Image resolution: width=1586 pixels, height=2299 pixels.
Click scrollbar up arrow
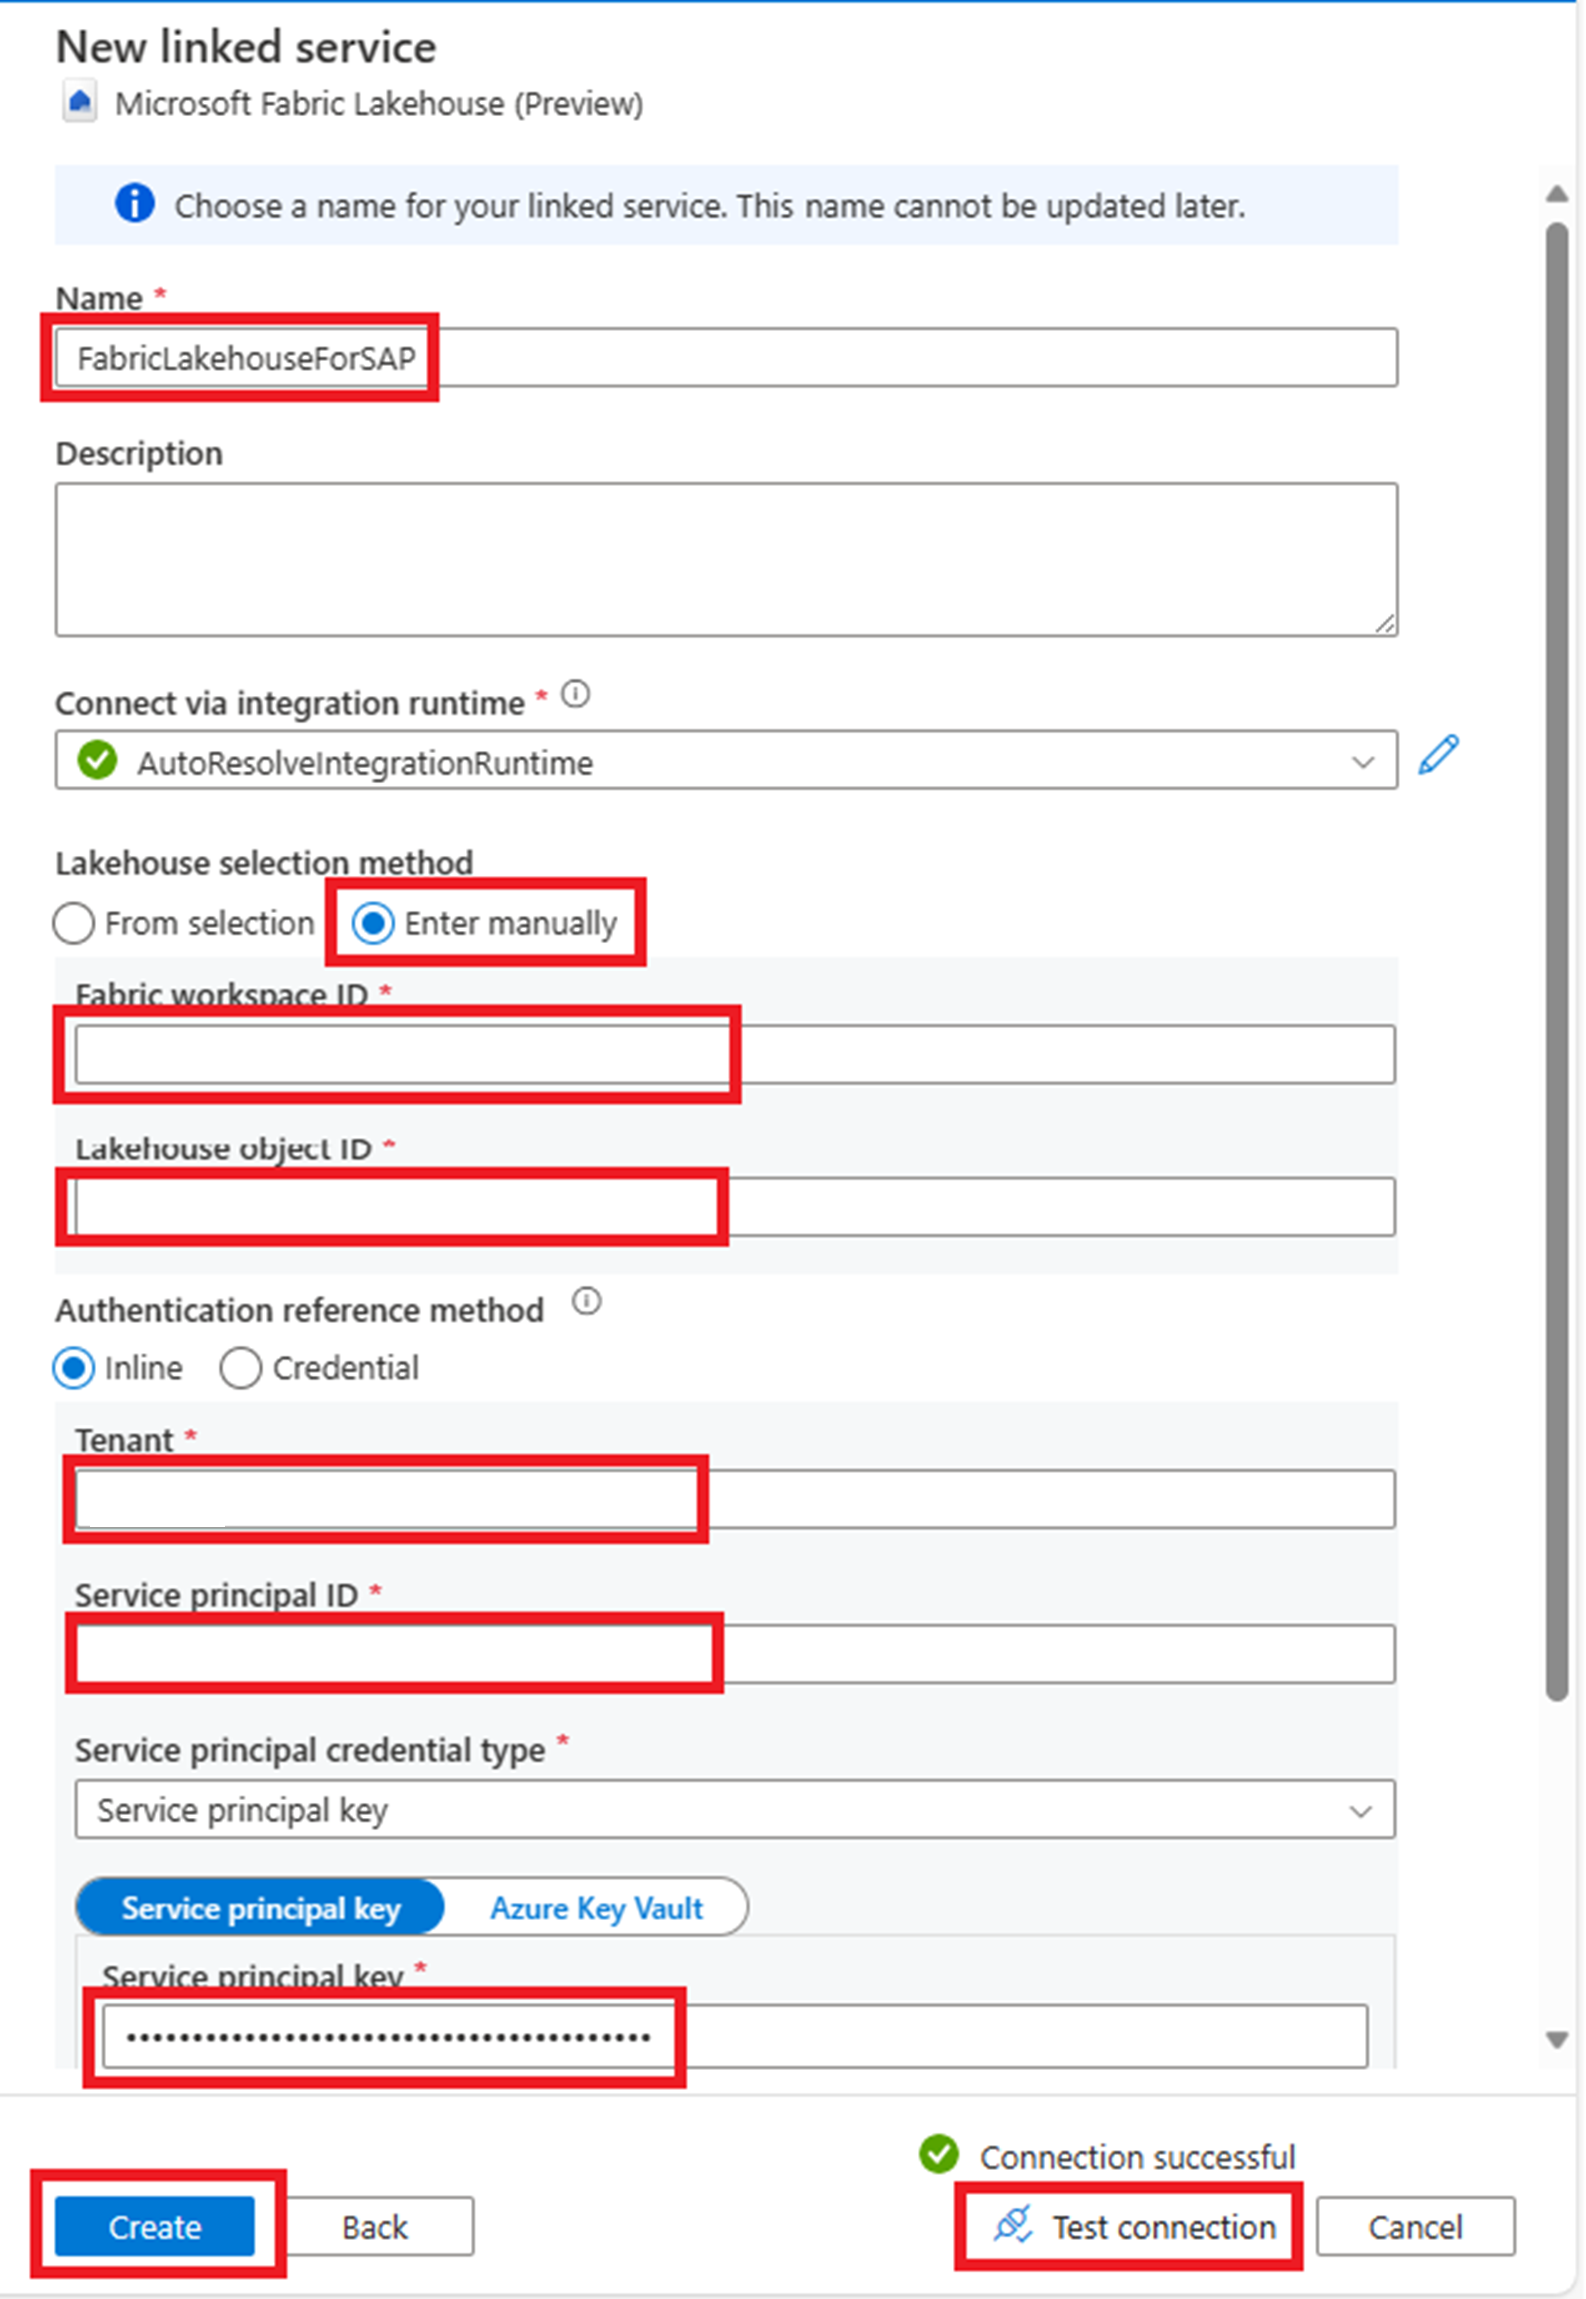[1555, 193]
